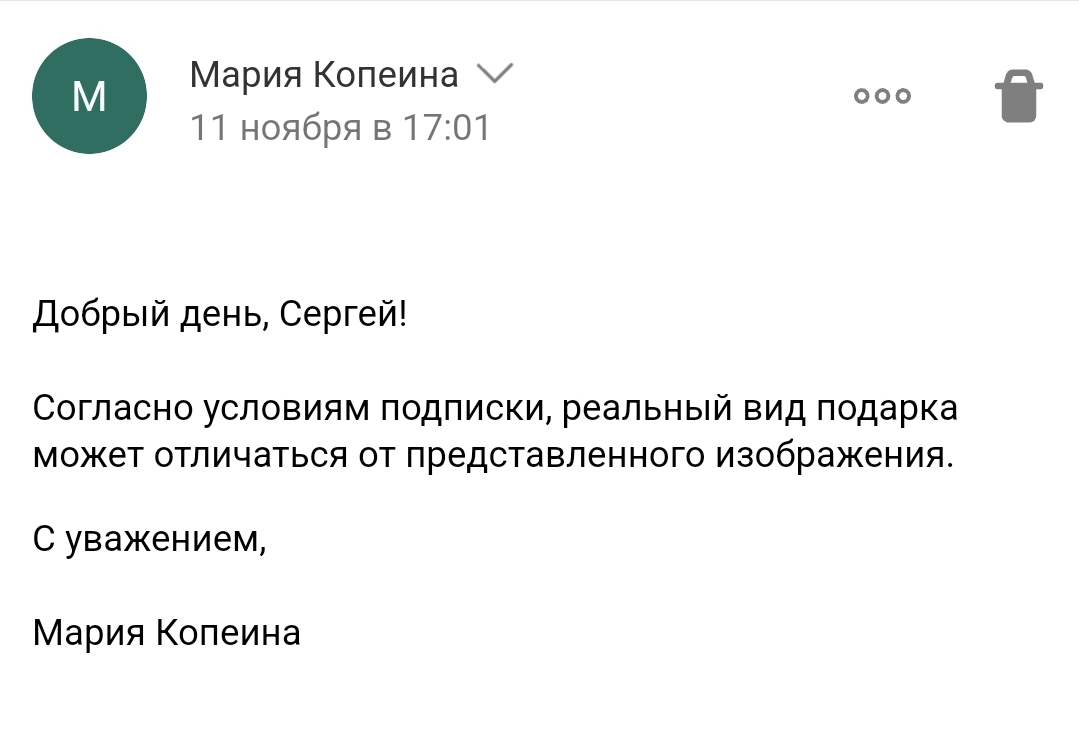Open the three-dot more options menu

coord(882,97)
